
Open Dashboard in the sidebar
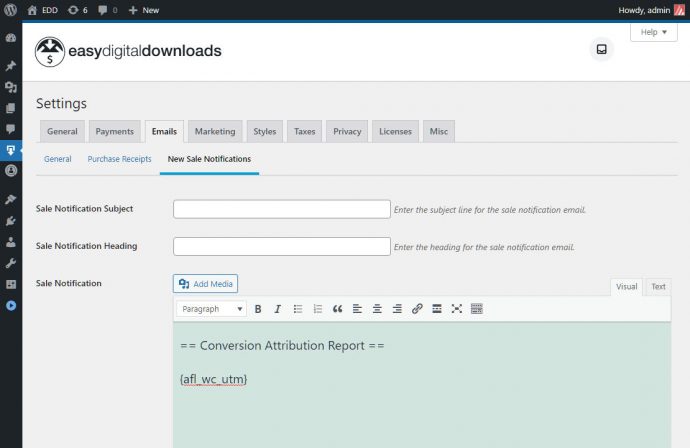(x=11, y=38)
